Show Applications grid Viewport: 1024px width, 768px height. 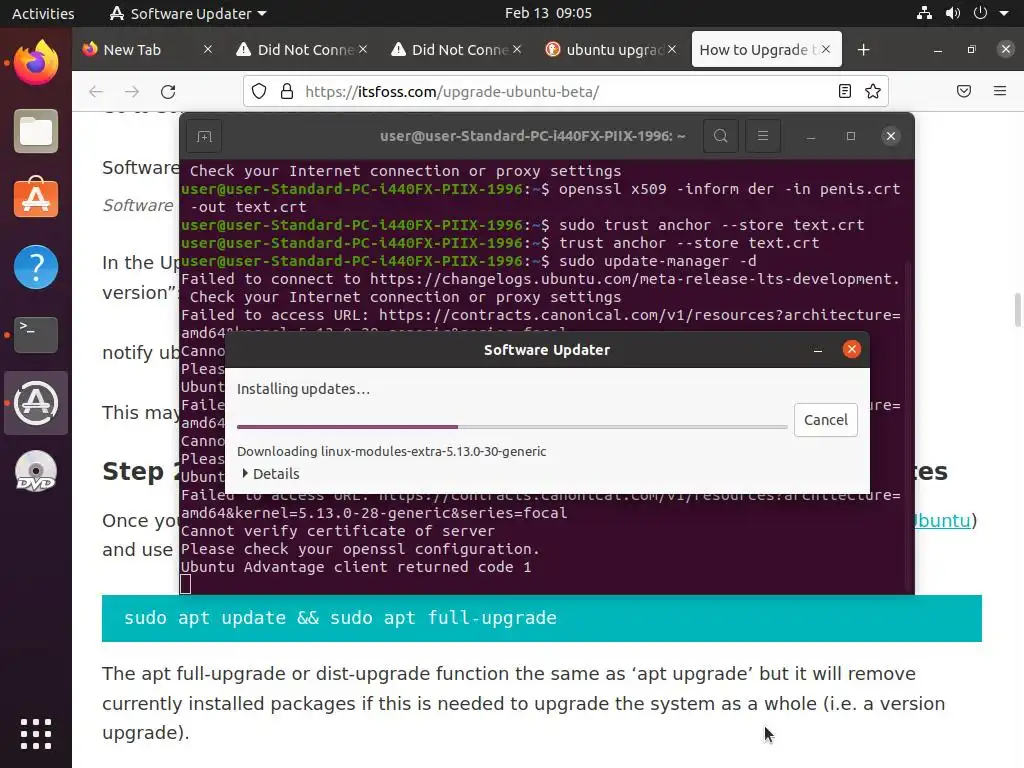36,734
